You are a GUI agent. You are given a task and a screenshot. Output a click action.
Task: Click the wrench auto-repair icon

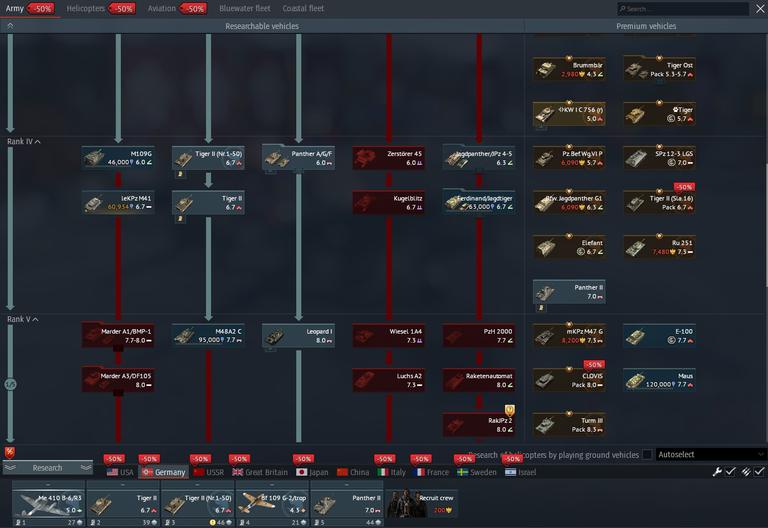(x=717, y=472)
